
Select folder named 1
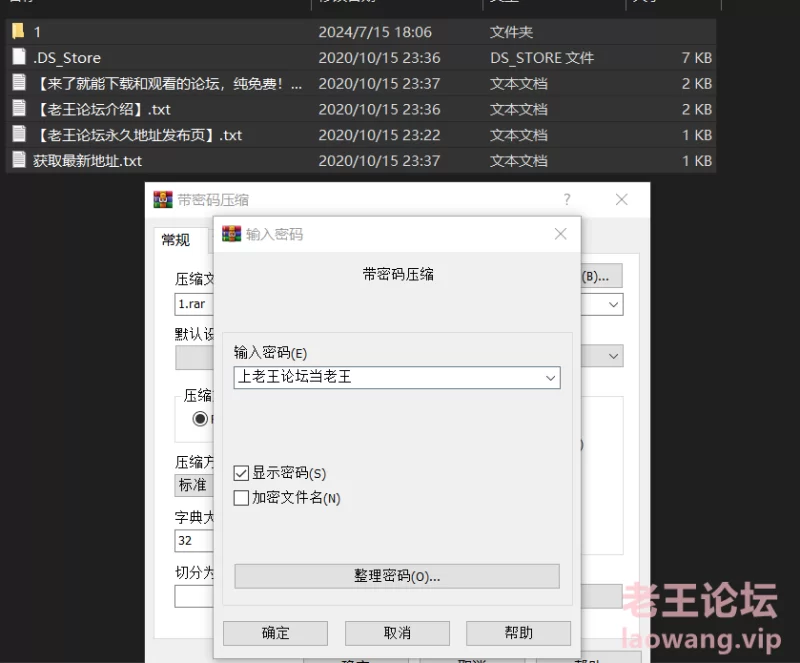[37, 32]
